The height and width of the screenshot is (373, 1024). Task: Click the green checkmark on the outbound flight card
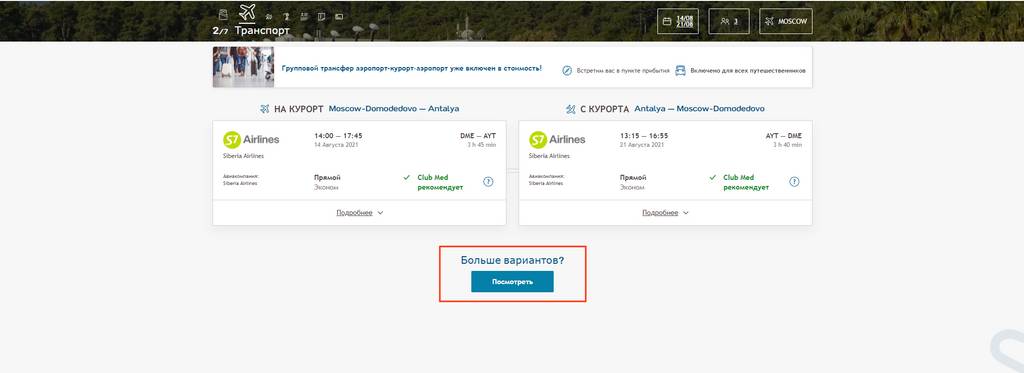coord(406,177)
